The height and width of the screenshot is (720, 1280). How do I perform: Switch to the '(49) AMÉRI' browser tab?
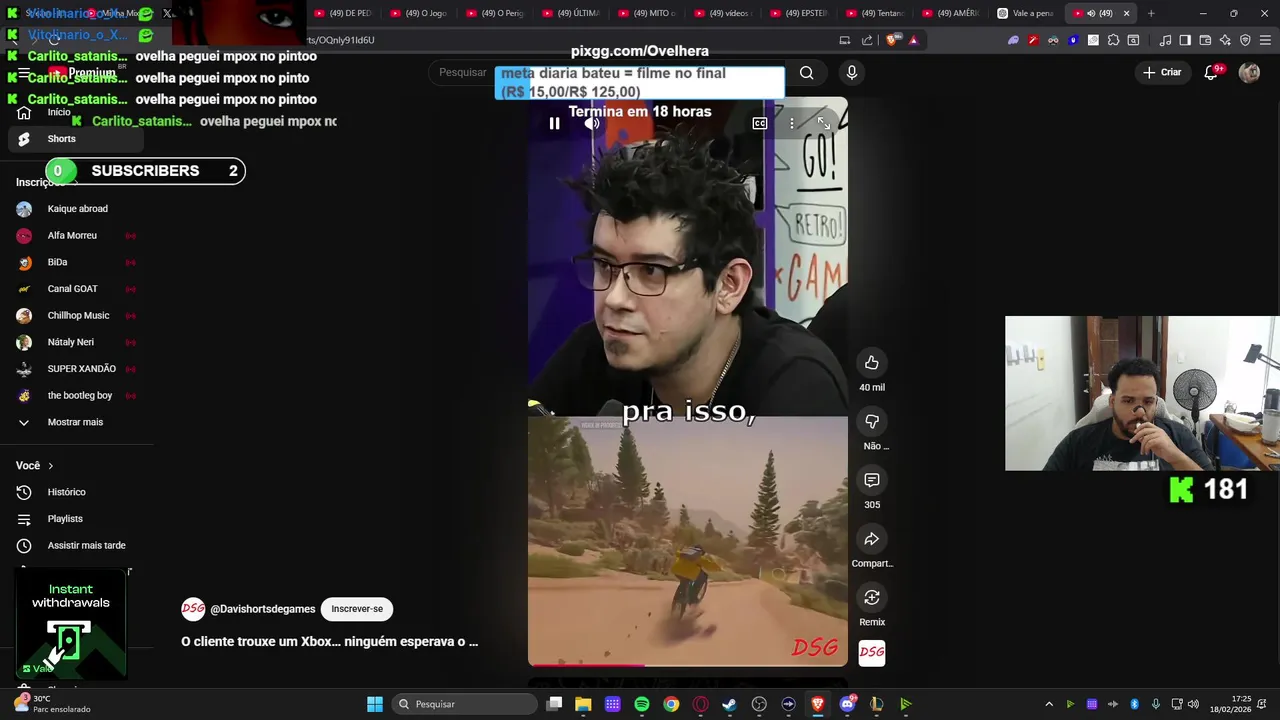(x=951, y=13)
